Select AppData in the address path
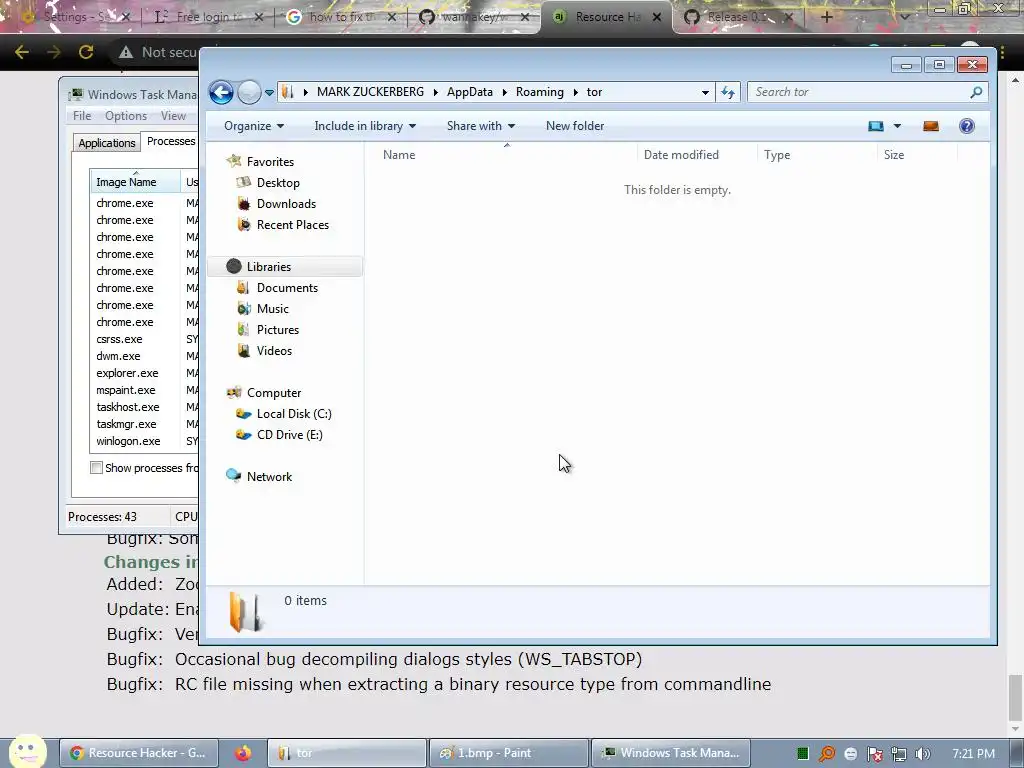The height and width of the screenshot is (768, 1024). coord(470,92)
